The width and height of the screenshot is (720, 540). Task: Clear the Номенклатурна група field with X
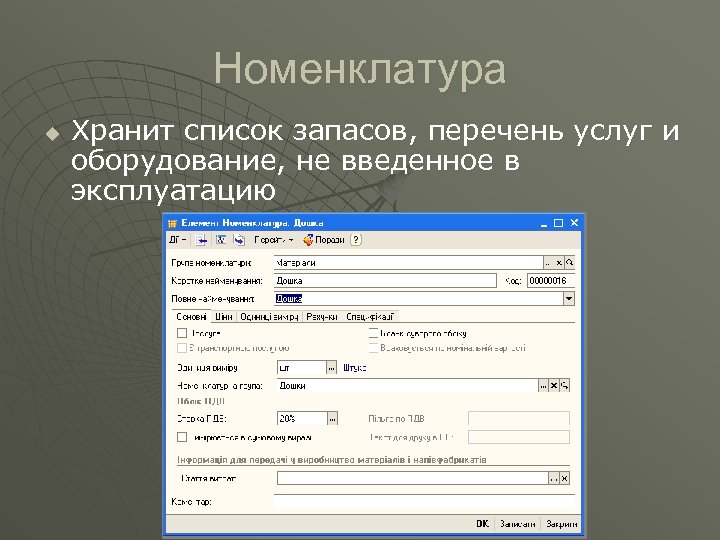(x=554, y=386)
